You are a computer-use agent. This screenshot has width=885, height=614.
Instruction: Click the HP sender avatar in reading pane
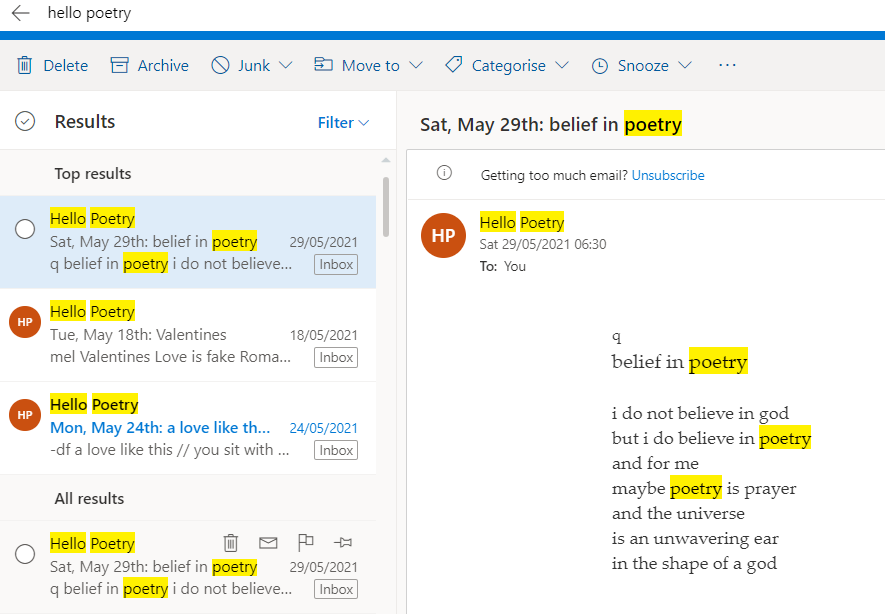coord(443,235)
